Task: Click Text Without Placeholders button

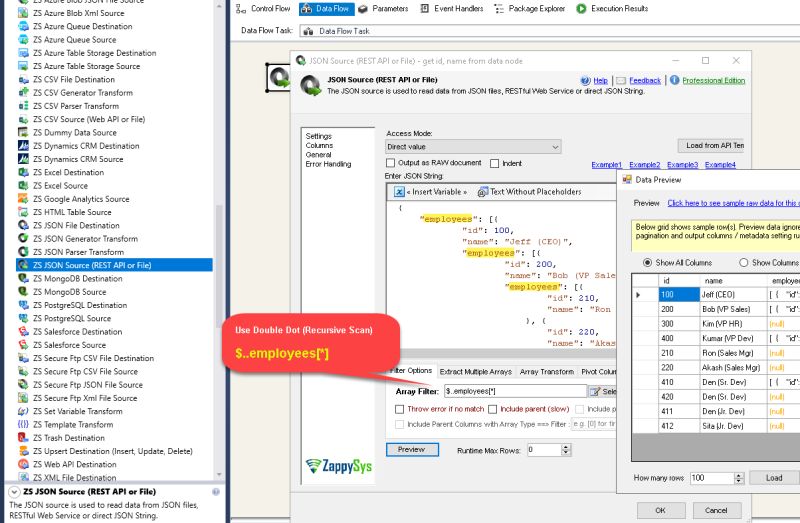Action: [x=530, y=192]
